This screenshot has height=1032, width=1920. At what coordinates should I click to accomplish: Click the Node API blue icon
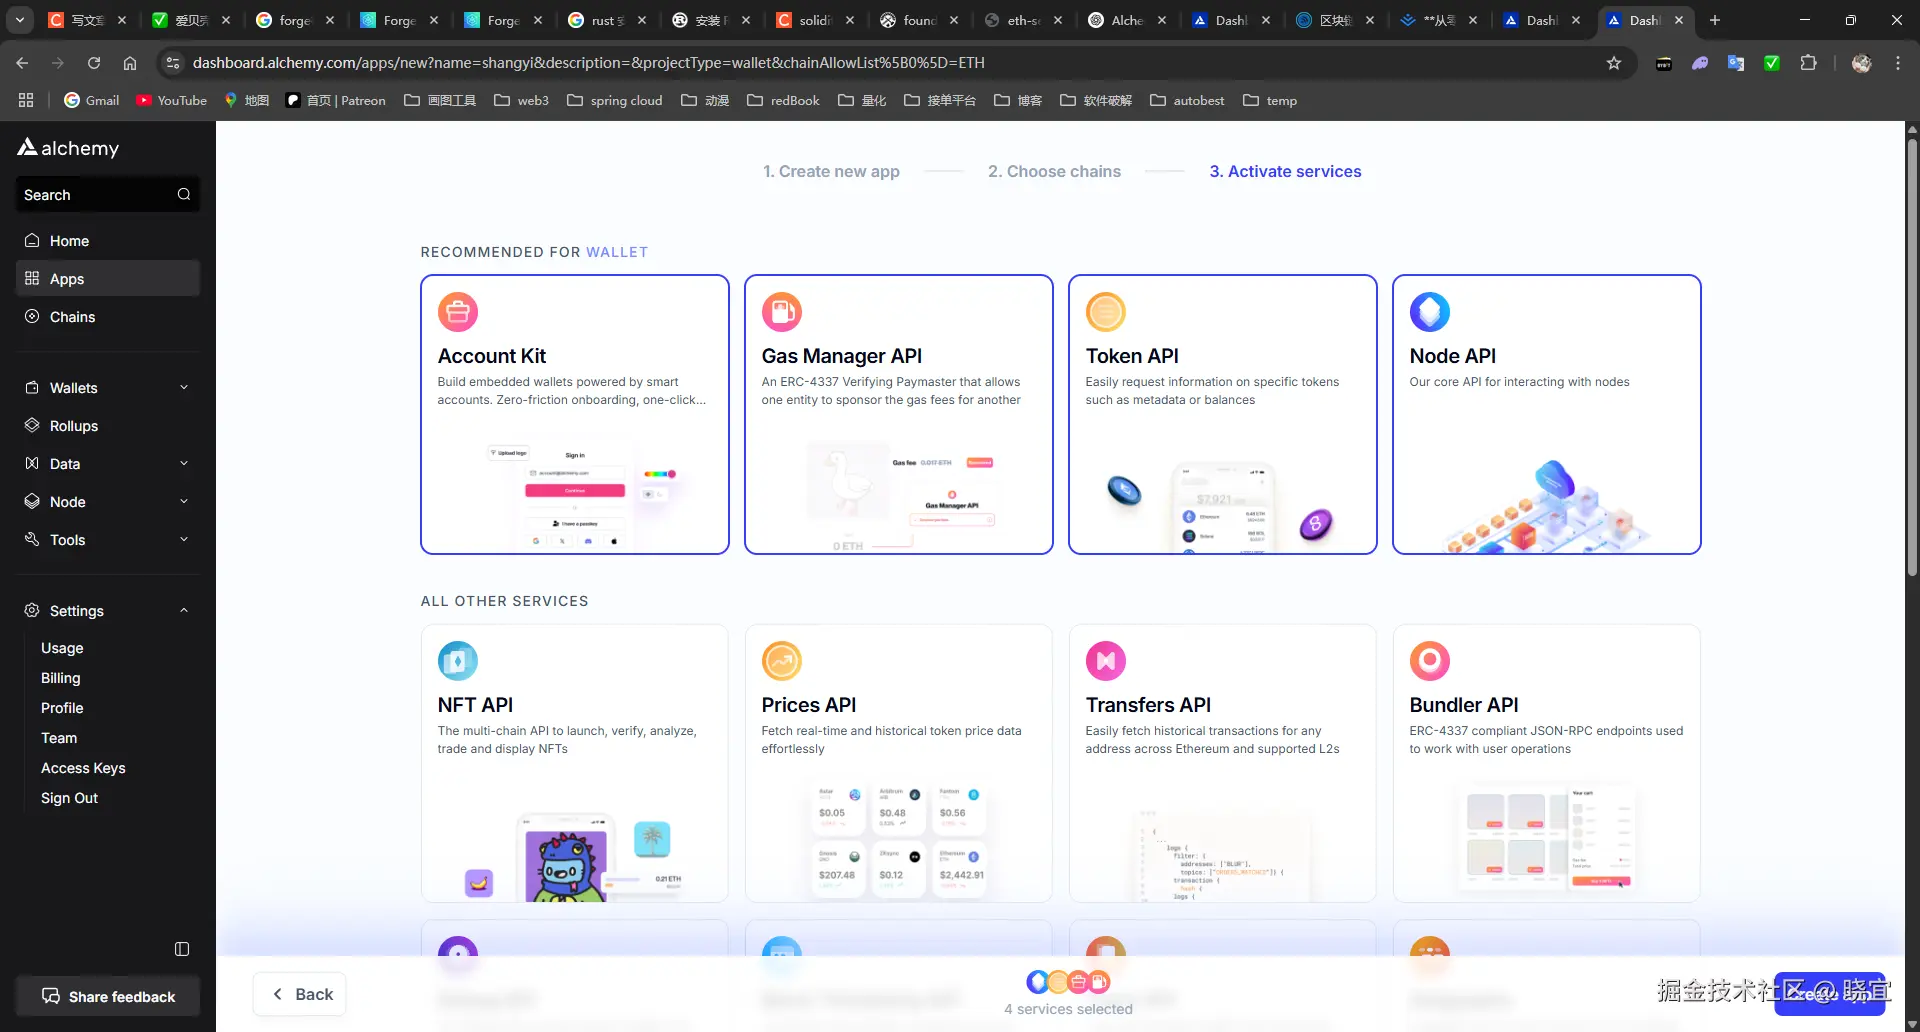[x=1430, y=312]
